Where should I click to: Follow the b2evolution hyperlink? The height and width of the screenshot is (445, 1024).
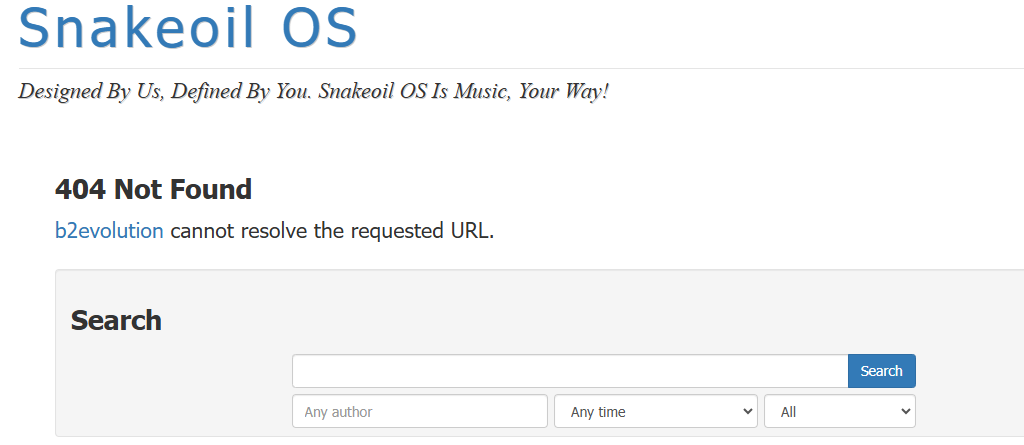pos(109,231)
